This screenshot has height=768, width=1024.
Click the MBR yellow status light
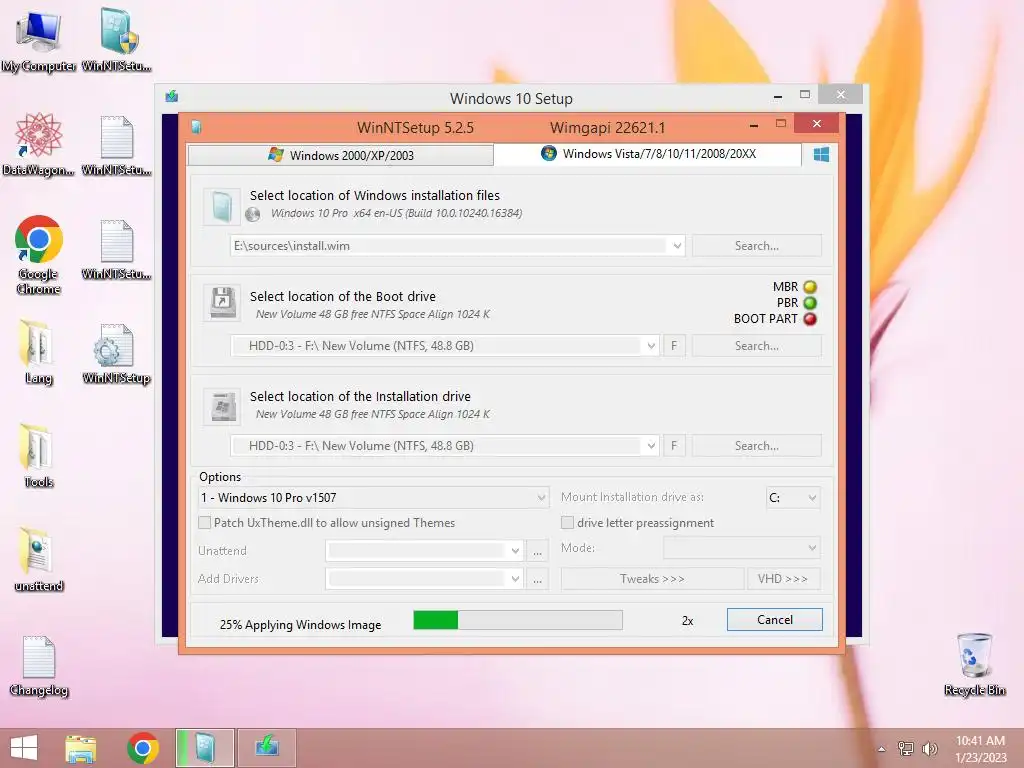[810, 287]
